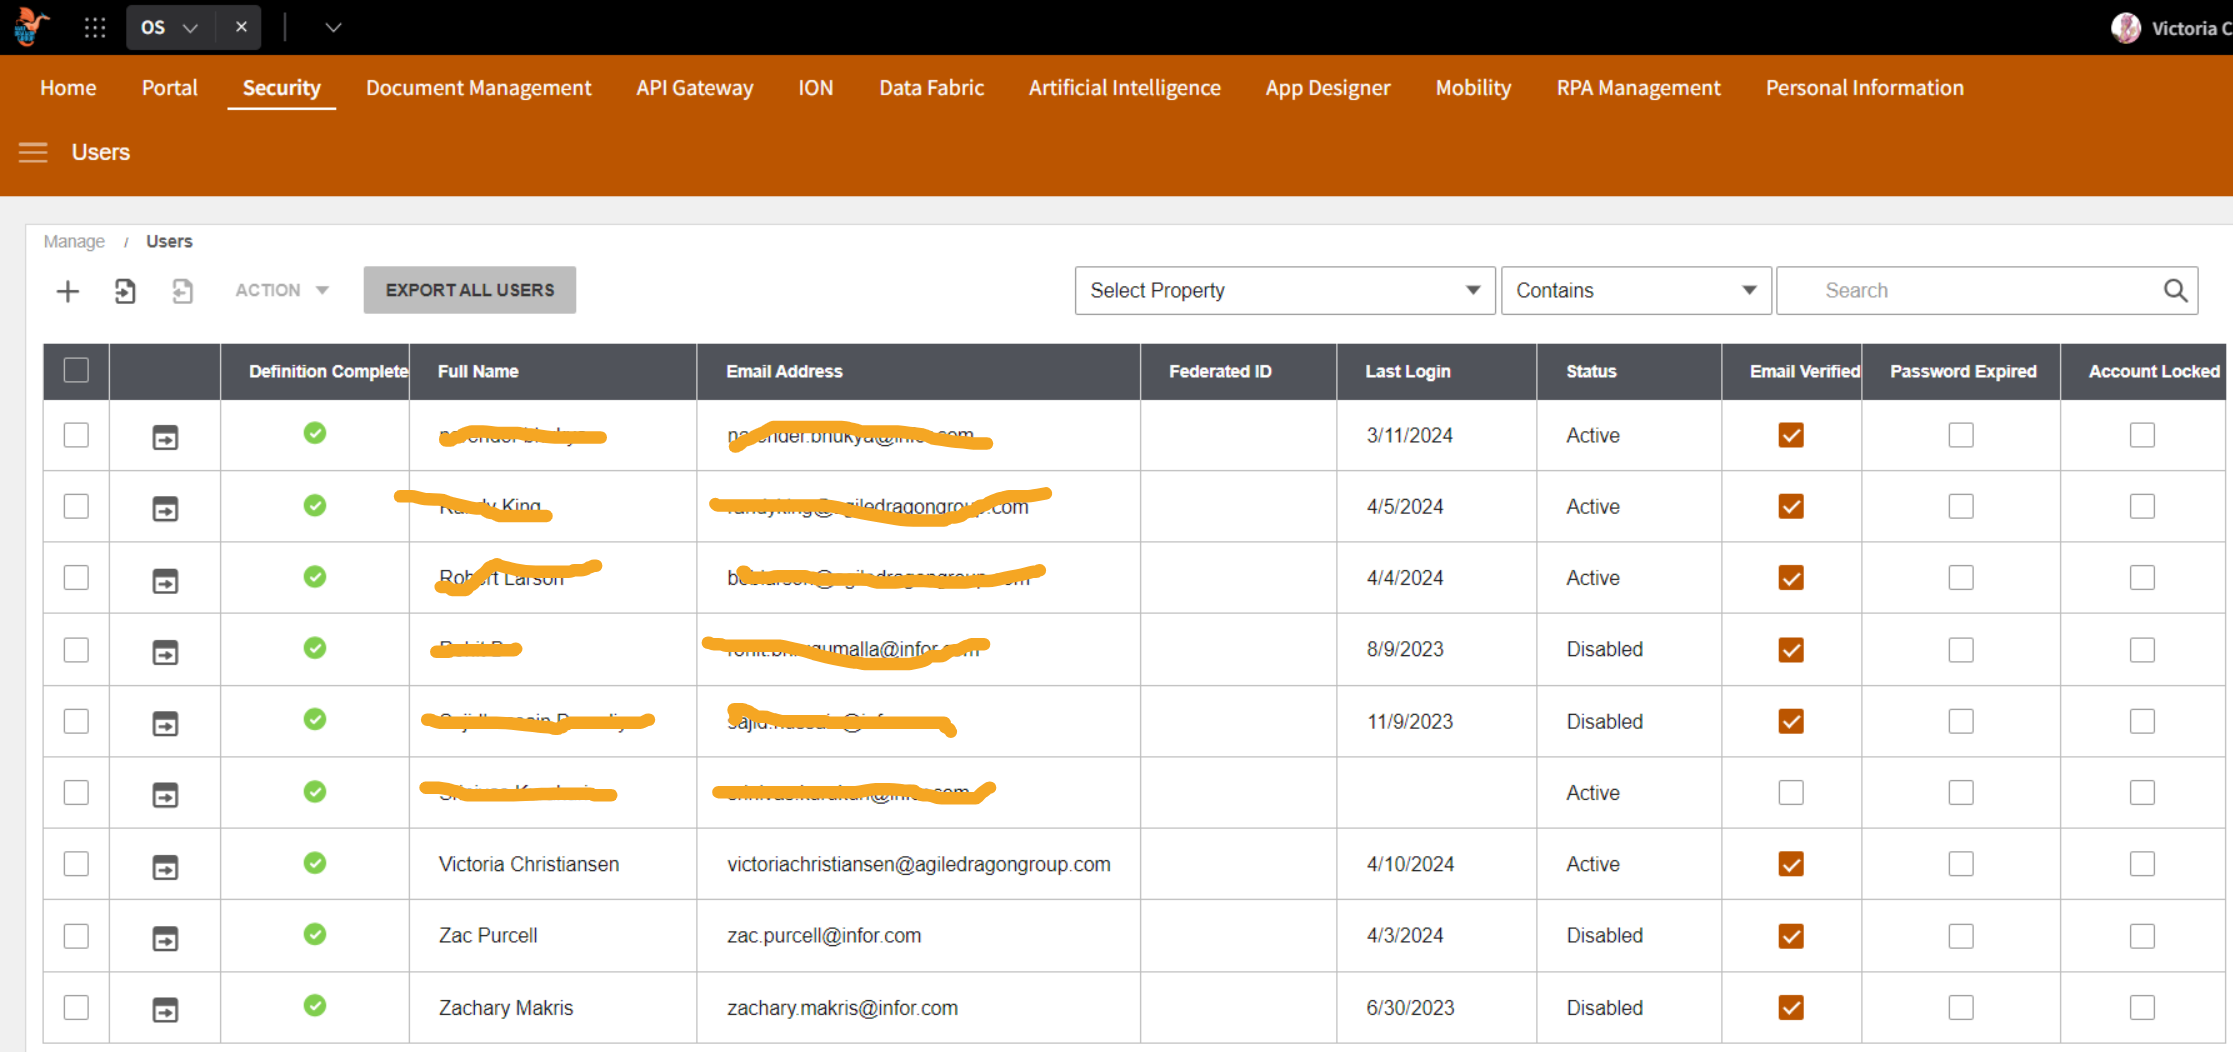Screen dimensions: 2233x1052
Task: Open the Contains filter dropdown
Action: pos(1636,290)
